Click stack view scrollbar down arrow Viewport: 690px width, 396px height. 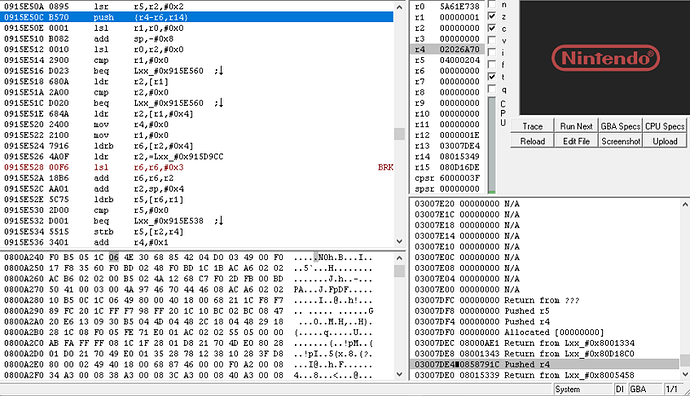[685, 374]
